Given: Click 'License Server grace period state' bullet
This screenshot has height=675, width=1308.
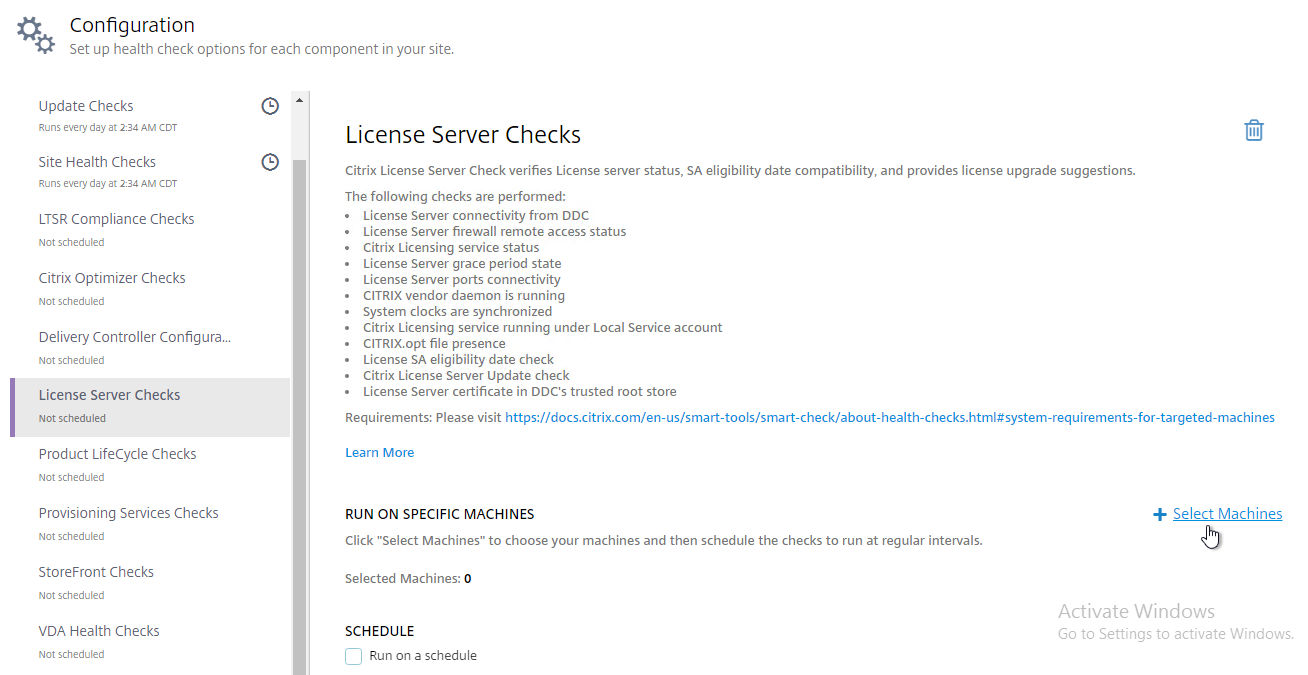Looking at the screenshot, I should tap(462, 264).
